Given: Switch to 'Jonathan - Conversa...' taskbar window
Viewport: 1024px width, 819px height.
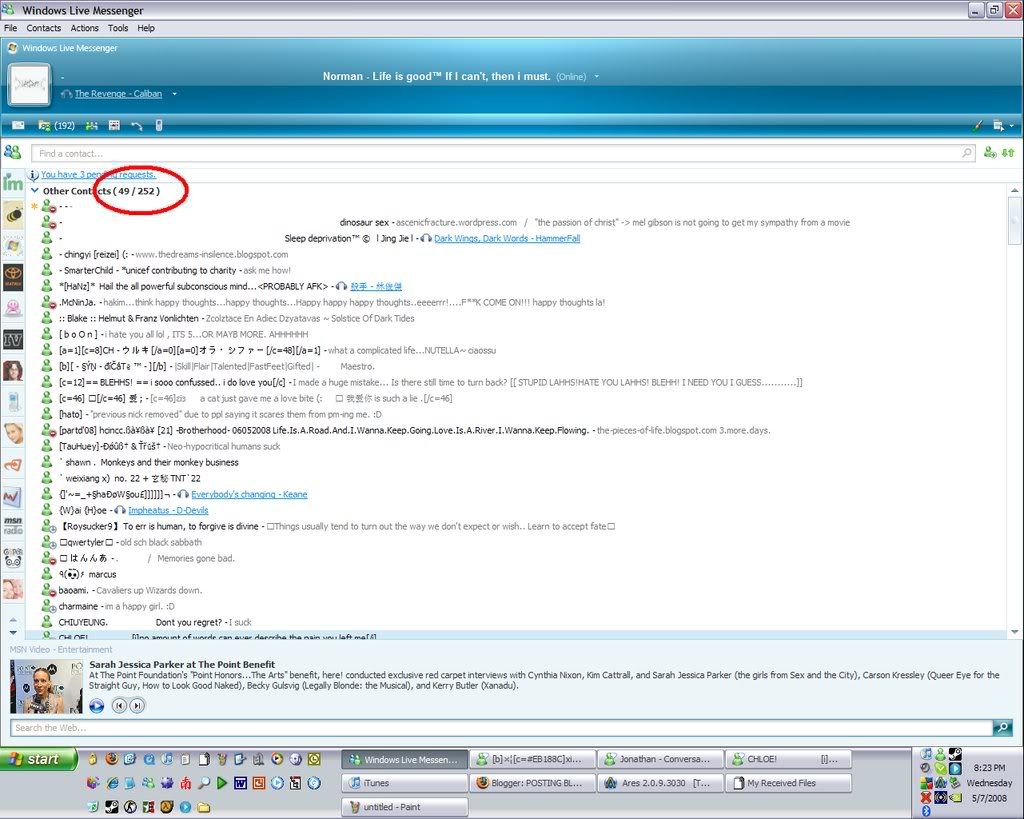Looking at the screenshot, I should tap(660, 759).
